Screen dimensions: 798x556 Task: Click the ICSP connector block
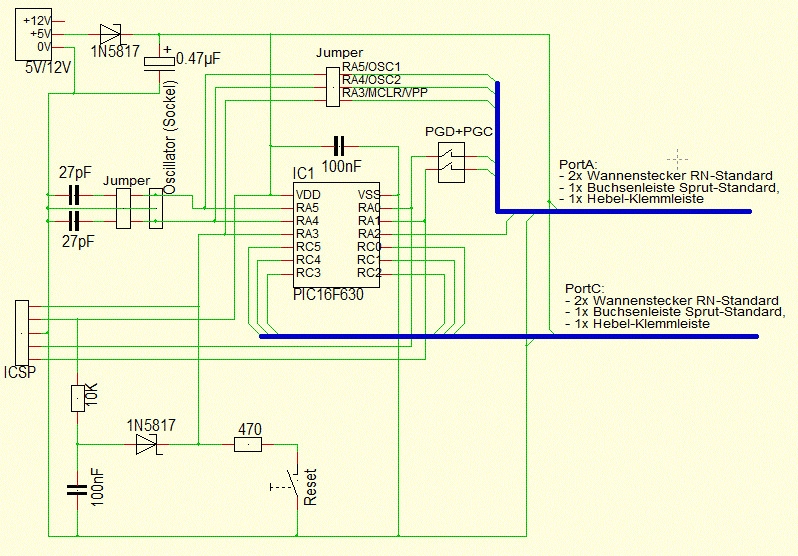tap(22, 332)
